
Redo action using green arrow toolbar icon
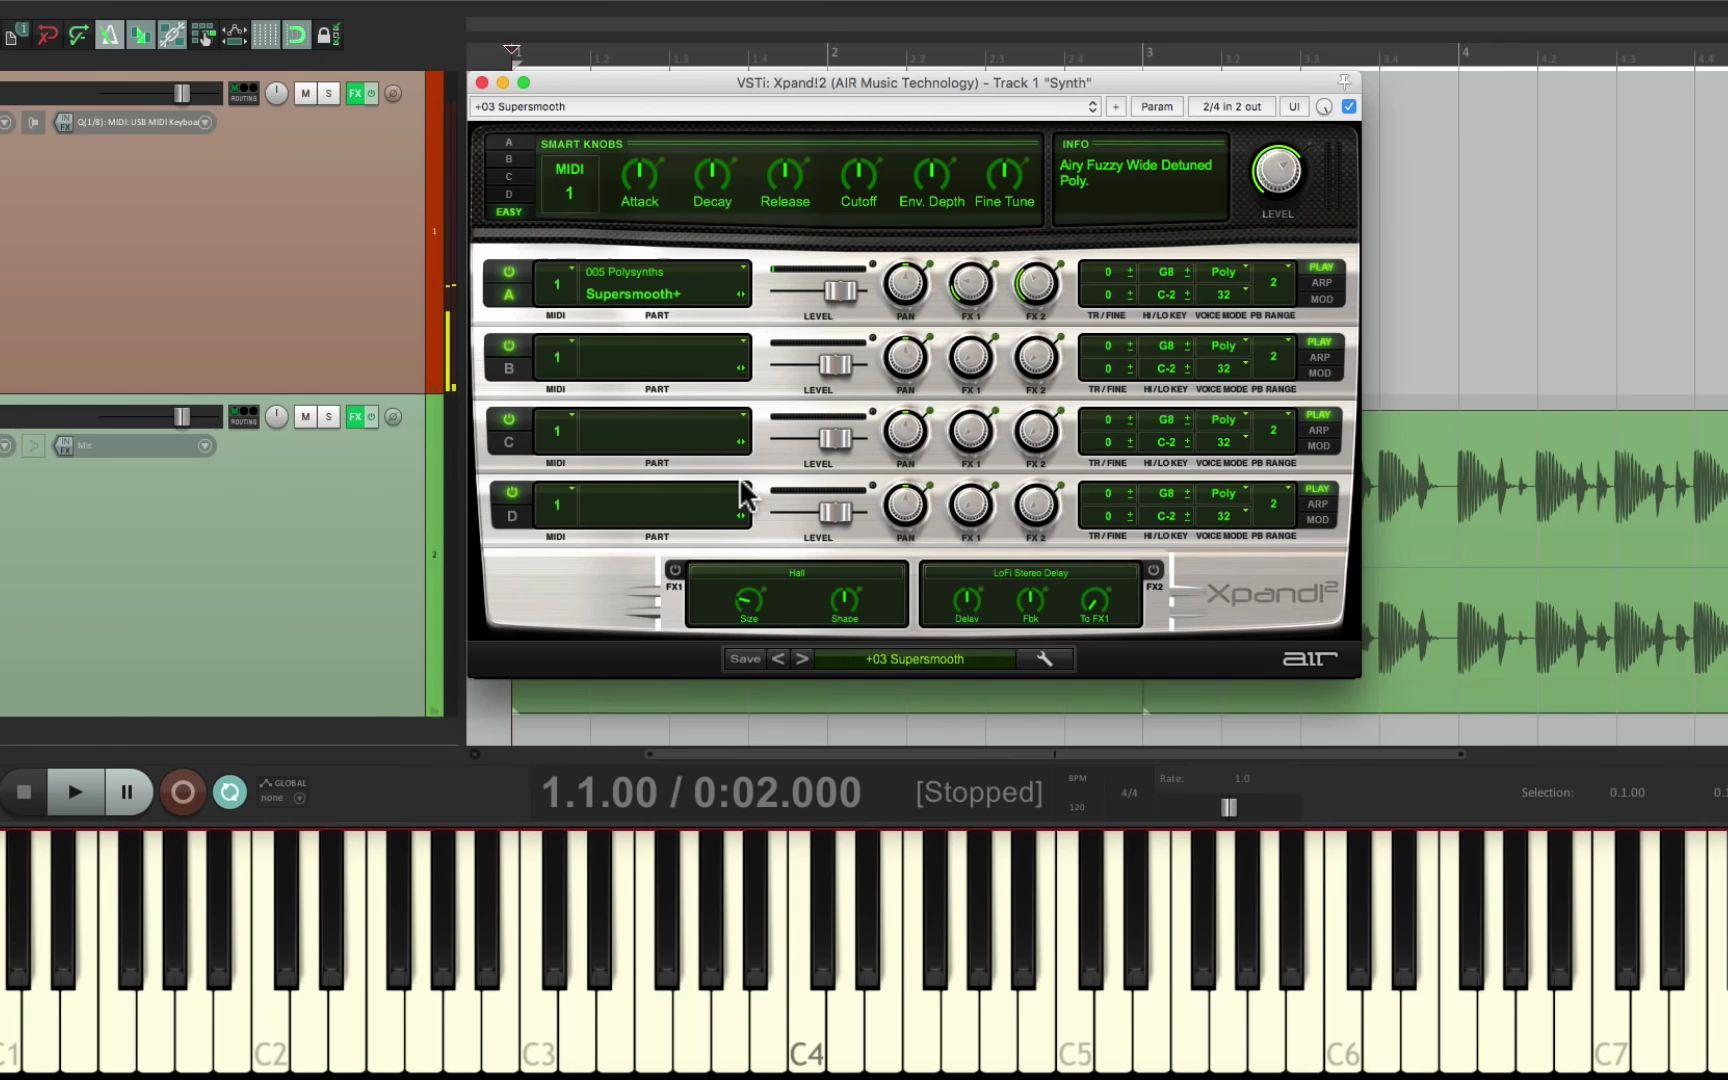point(78,35)
